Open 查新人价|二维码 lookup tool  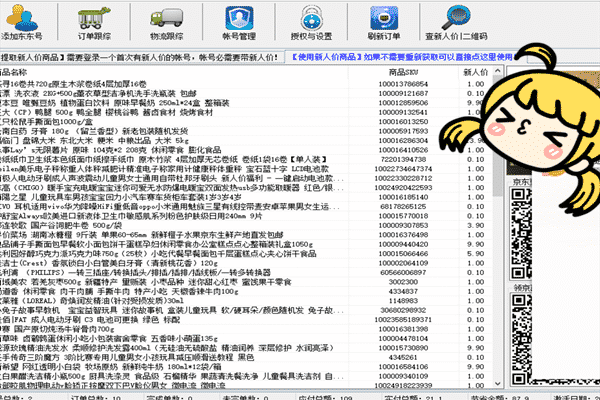pos(456,22)
